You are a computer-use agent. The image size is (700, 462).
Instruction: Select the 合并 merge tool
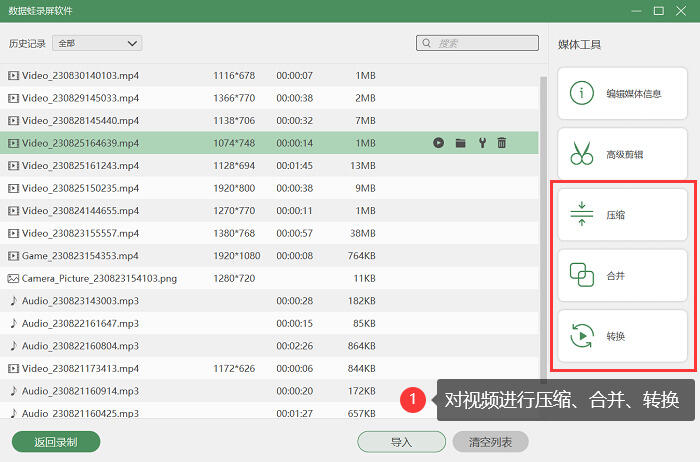(622, 275)
